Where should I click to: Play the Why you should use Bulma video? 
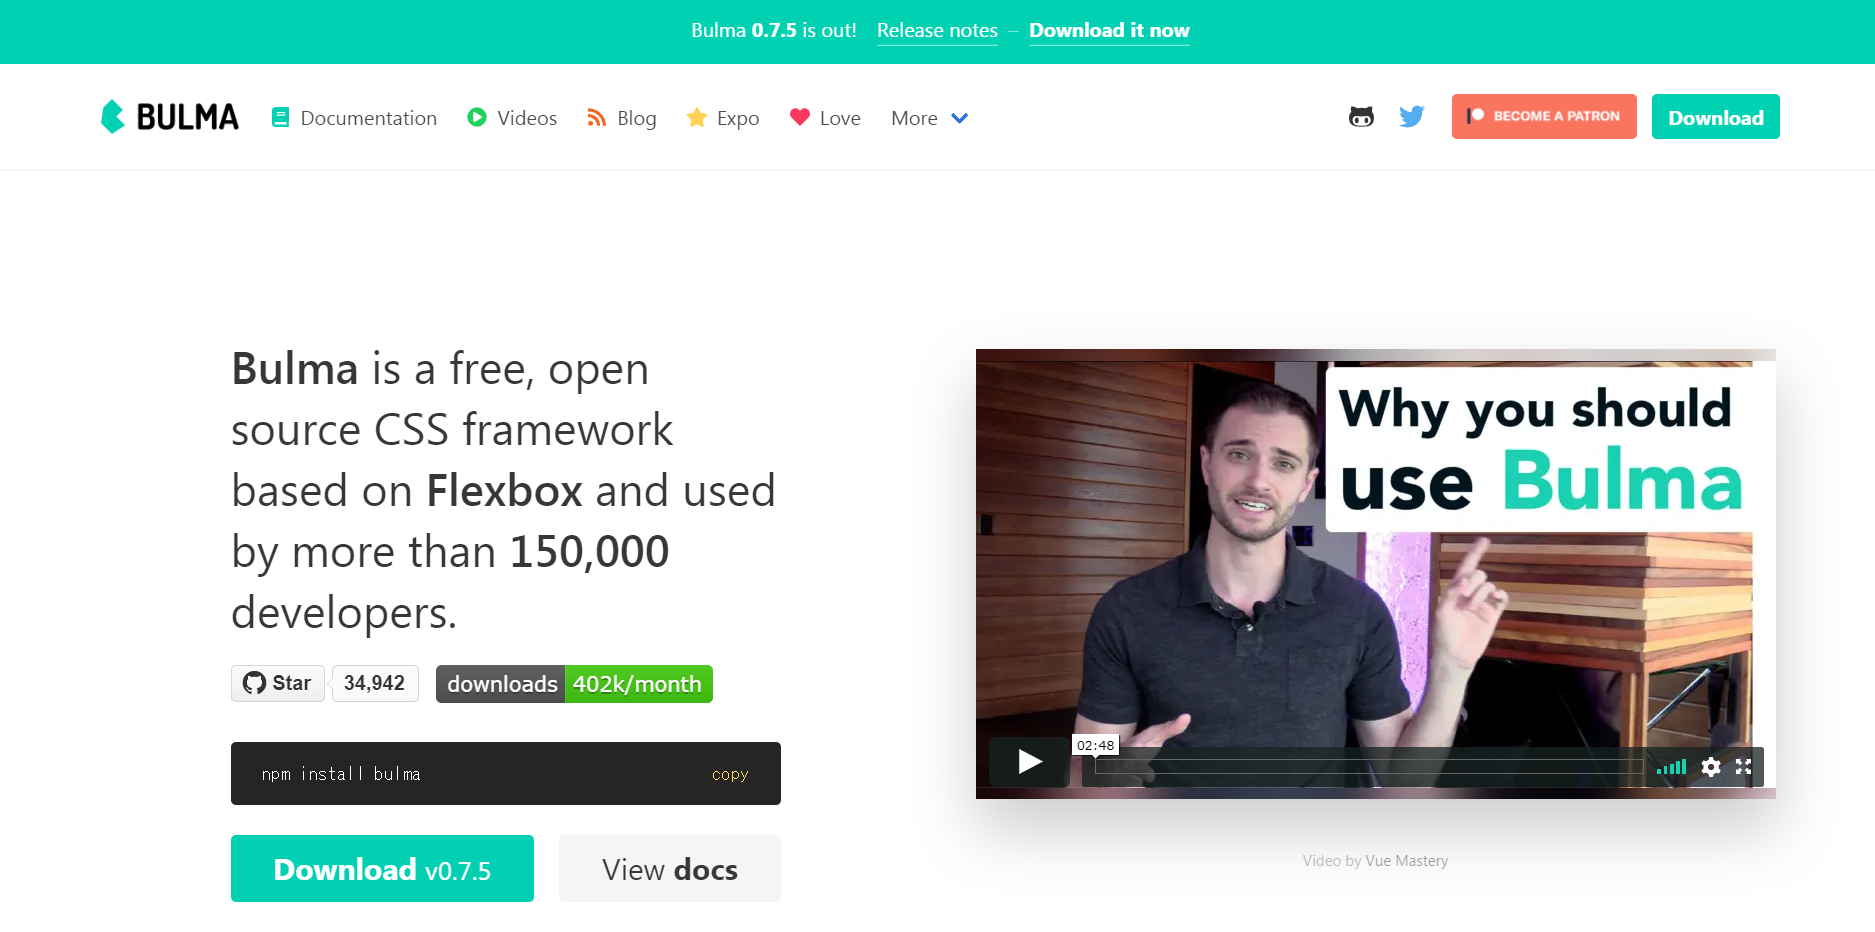click(x=1030, y=762)
